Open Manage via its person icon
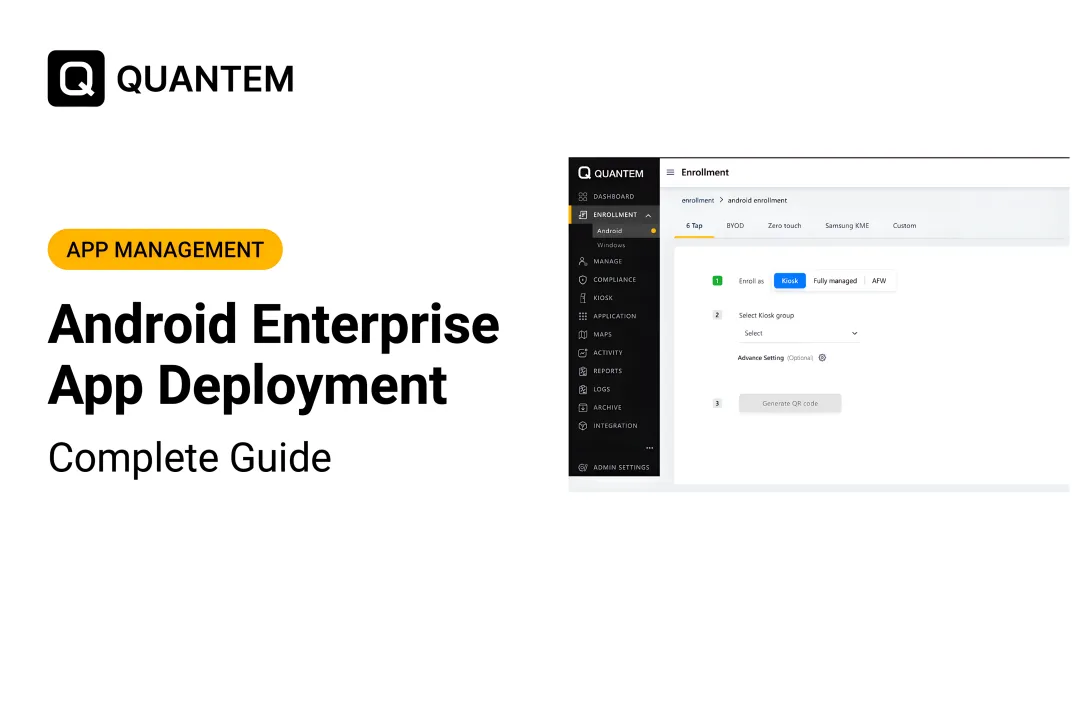 coord(583,261)
